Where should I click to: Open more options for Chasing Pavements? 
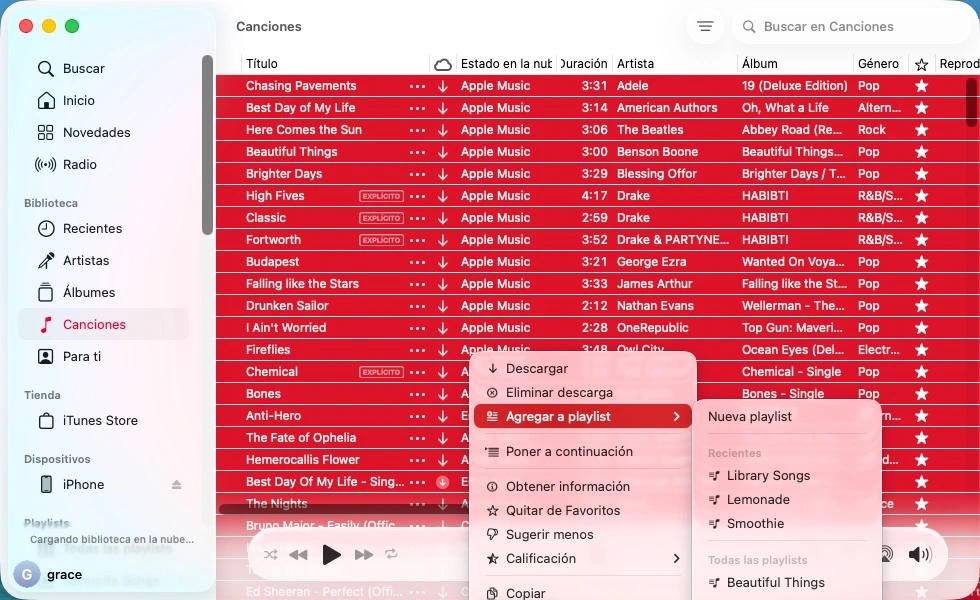point(418,86)
